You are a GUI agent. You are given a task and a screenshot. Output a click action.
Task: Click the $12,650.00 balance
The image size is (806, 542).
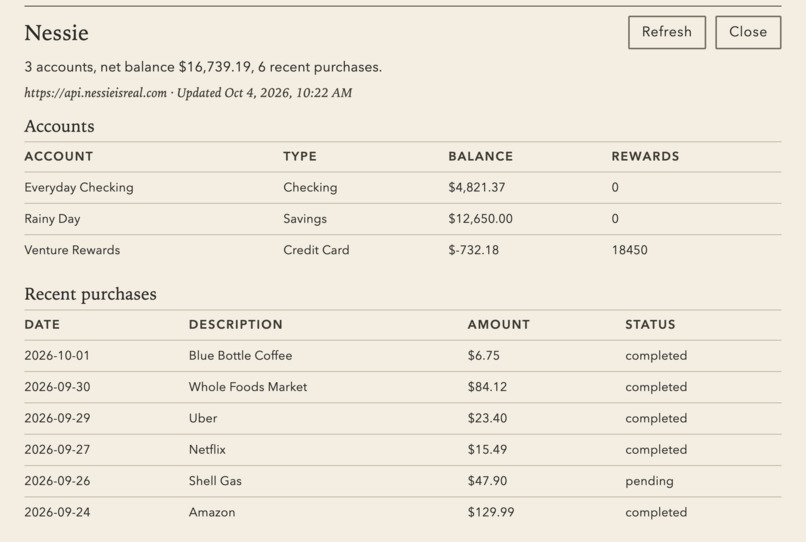point(480,219)
